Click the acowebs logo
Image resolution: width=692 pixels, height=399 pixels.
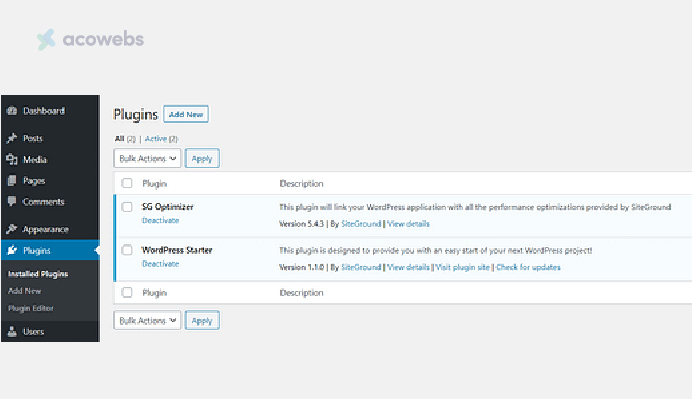90,39
